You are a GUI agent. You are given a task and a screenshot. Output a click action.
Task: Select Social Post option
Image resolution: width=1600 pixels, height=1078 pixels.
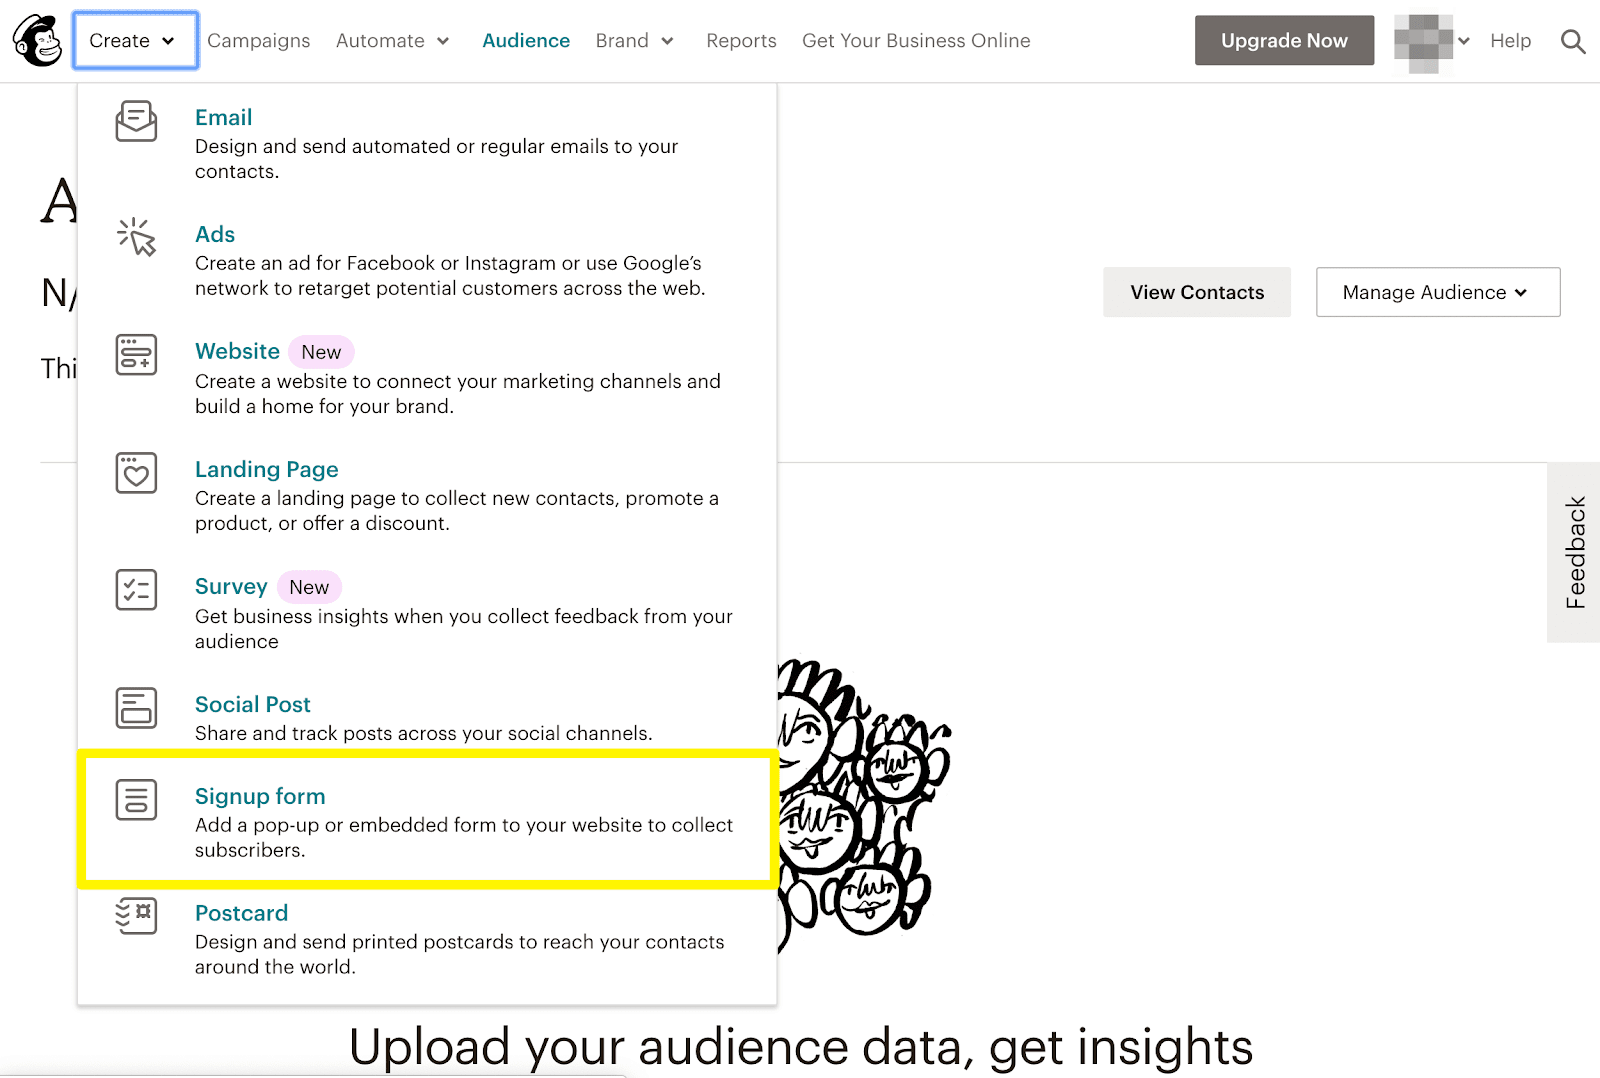253,704
